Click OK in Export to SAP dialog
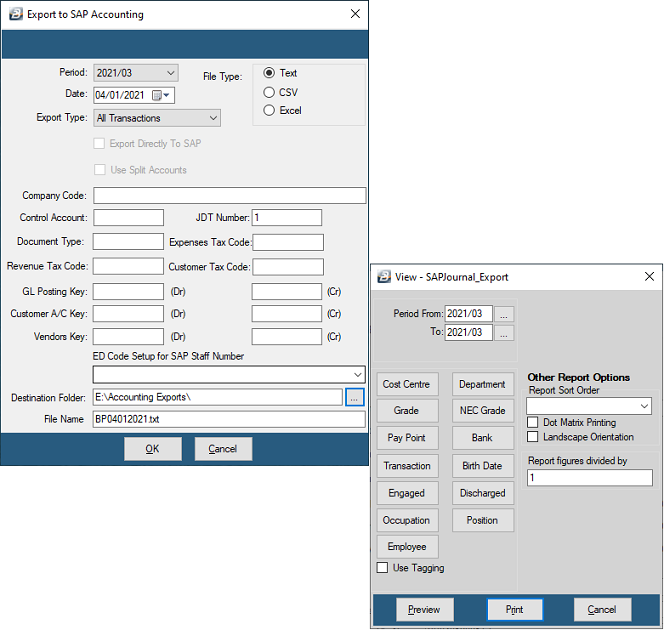This screenshot has width=664, height=630. (x=153, y=449)
